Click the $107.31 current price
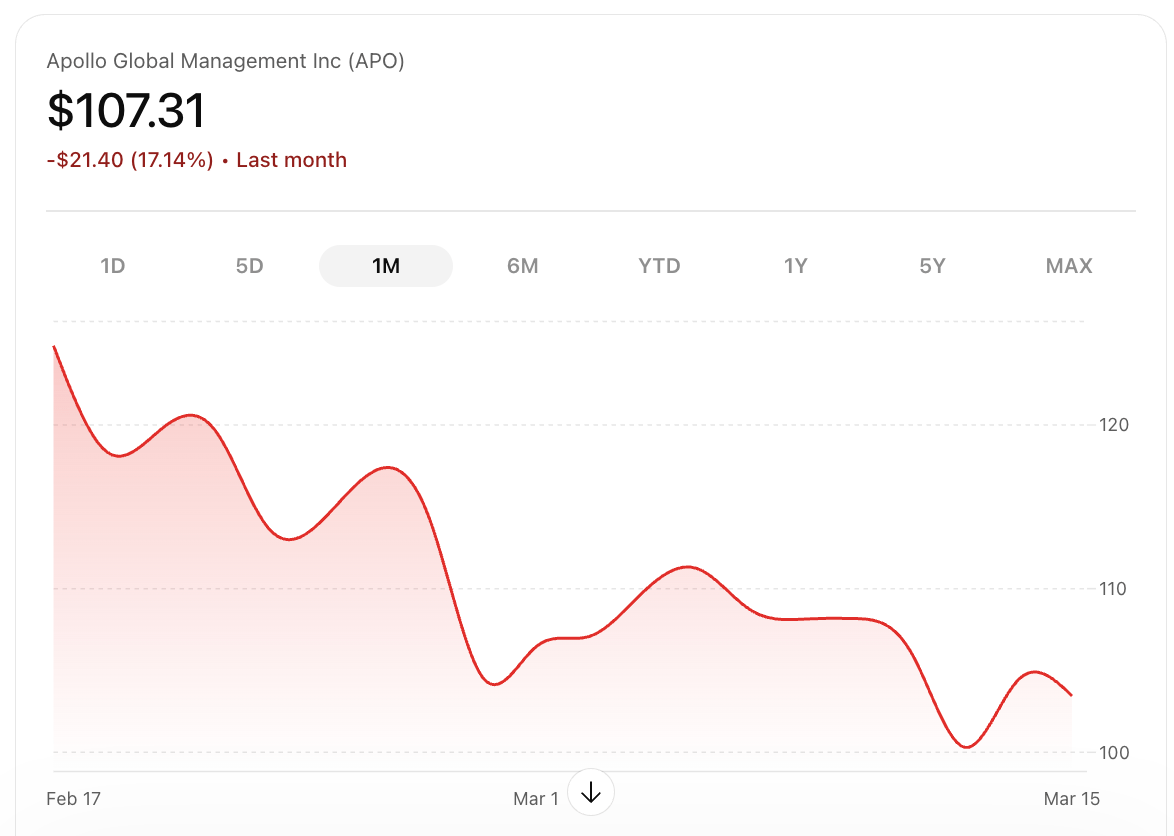Screen dimensions: 1174x836 126,110
